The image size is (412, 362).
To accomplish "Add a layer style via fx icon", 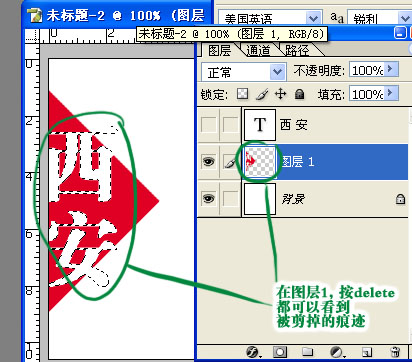I will (x=253, y=352).
